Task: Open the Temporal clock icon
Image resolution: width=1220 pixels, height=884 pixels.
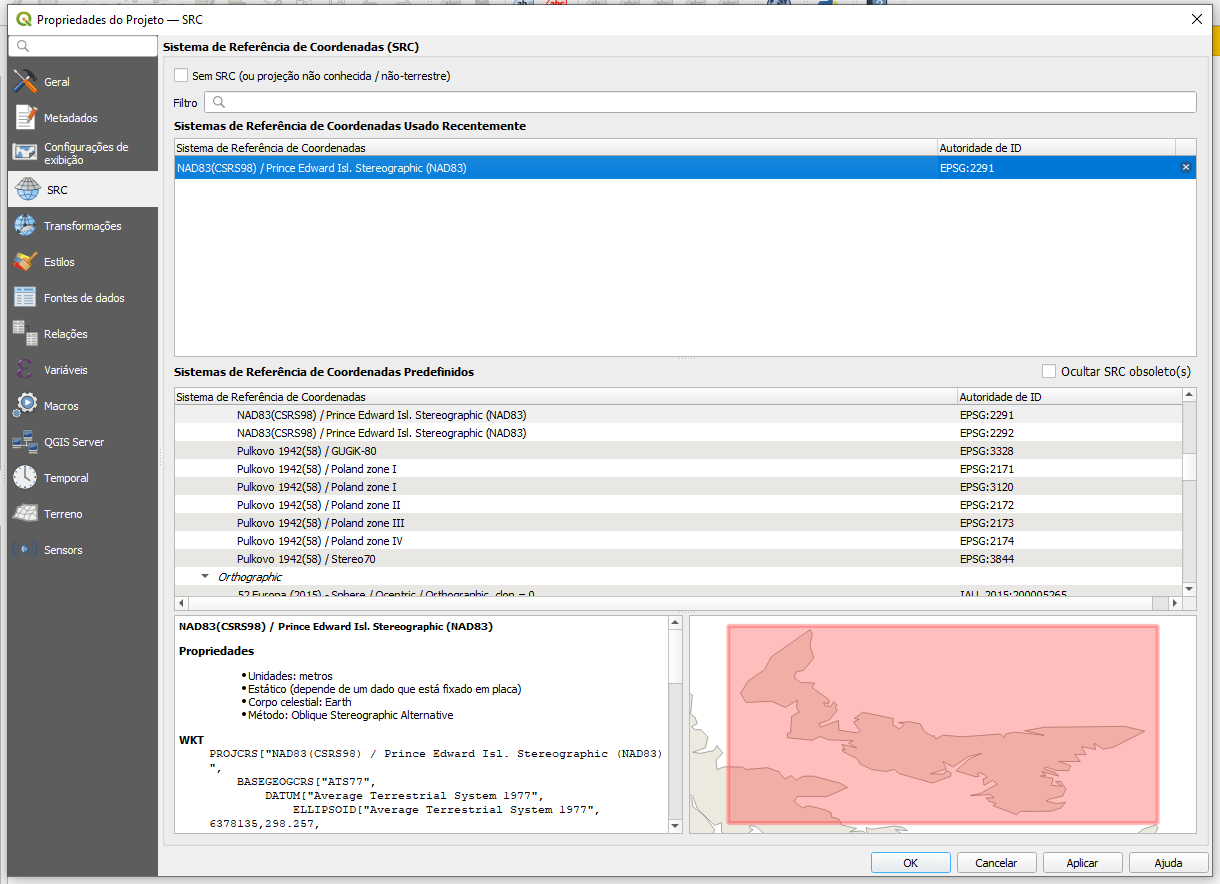Action: 25,478
